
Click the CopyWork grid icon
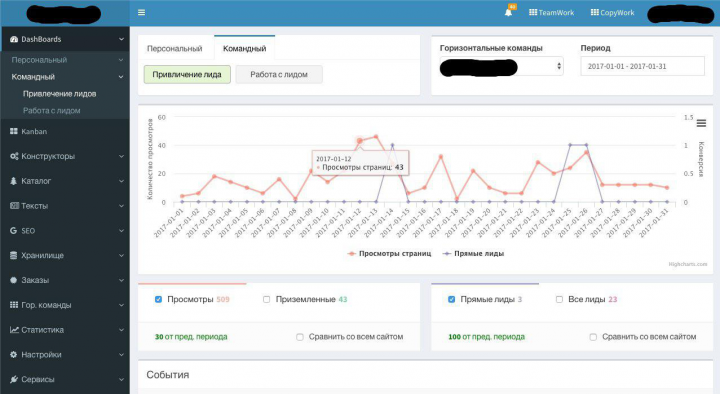pos(595,12)
